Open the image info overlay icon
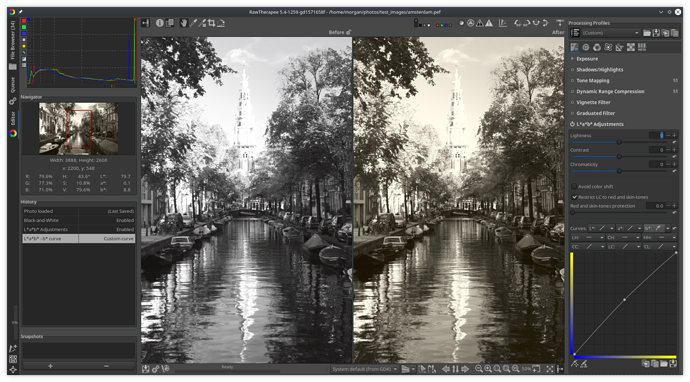Screen dimensions: 690x382 (x=160, y=23)
